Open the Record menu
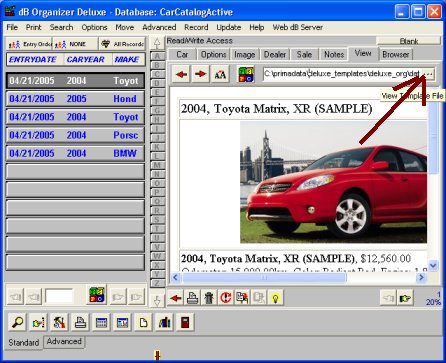The image size is (446, 363). coord(196,27)
